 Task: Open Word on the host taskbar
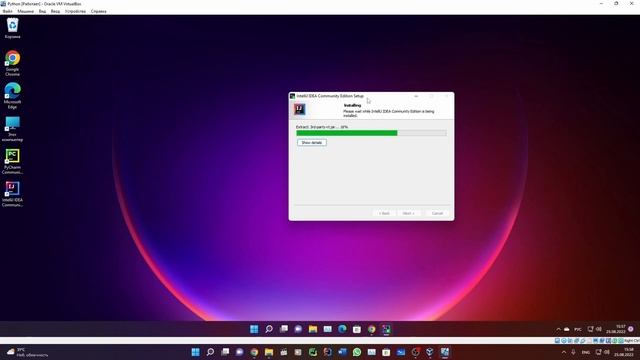click(342, 352)
